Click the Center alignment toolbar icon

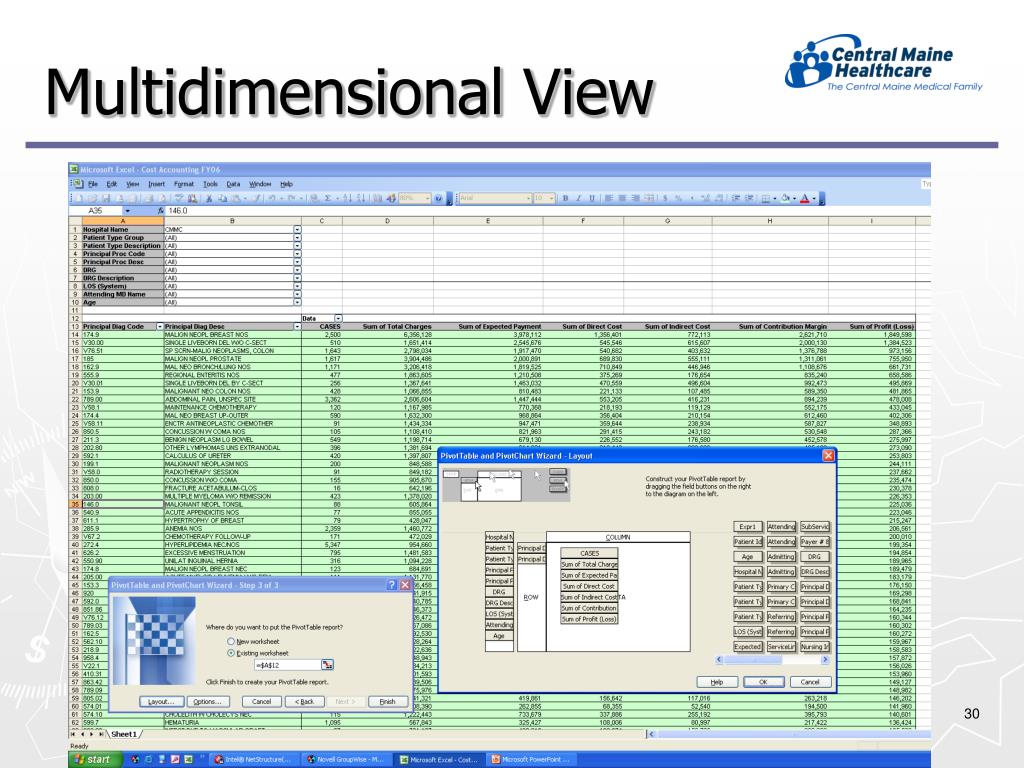(x=622, y=198)
